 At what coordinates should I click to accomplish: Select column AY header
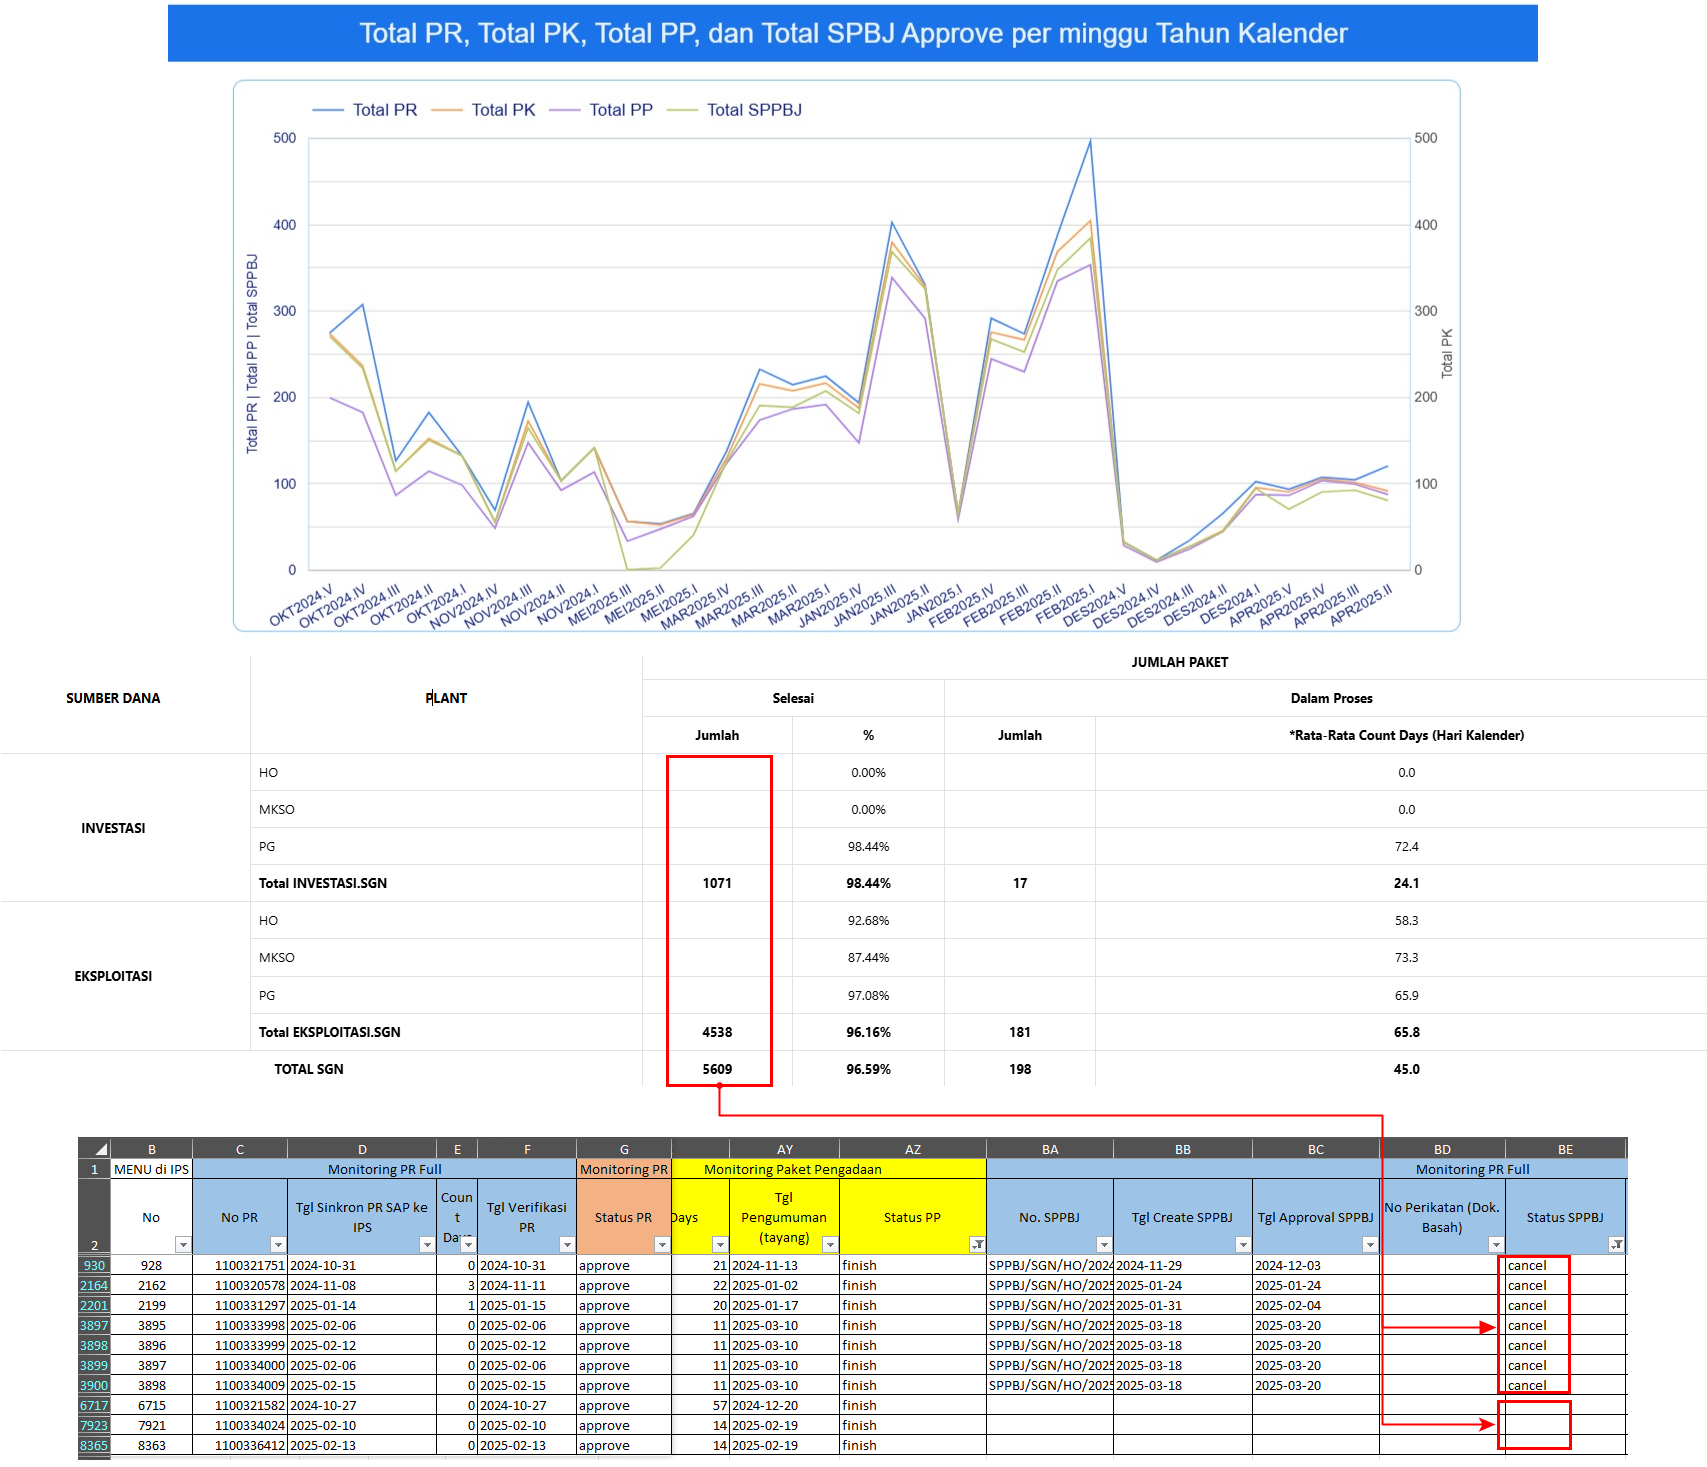point(784,1149)
